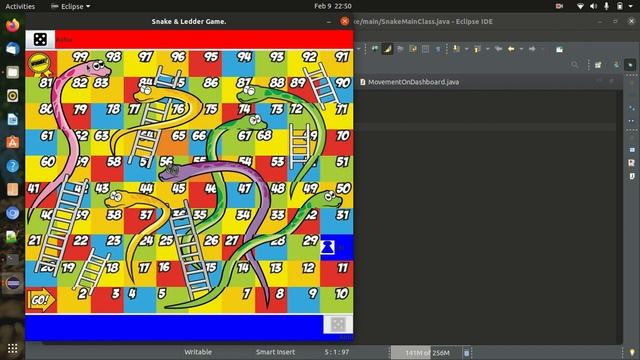Open the Terminal icon in the dock
640x360 pixels.
pos(13,260)
